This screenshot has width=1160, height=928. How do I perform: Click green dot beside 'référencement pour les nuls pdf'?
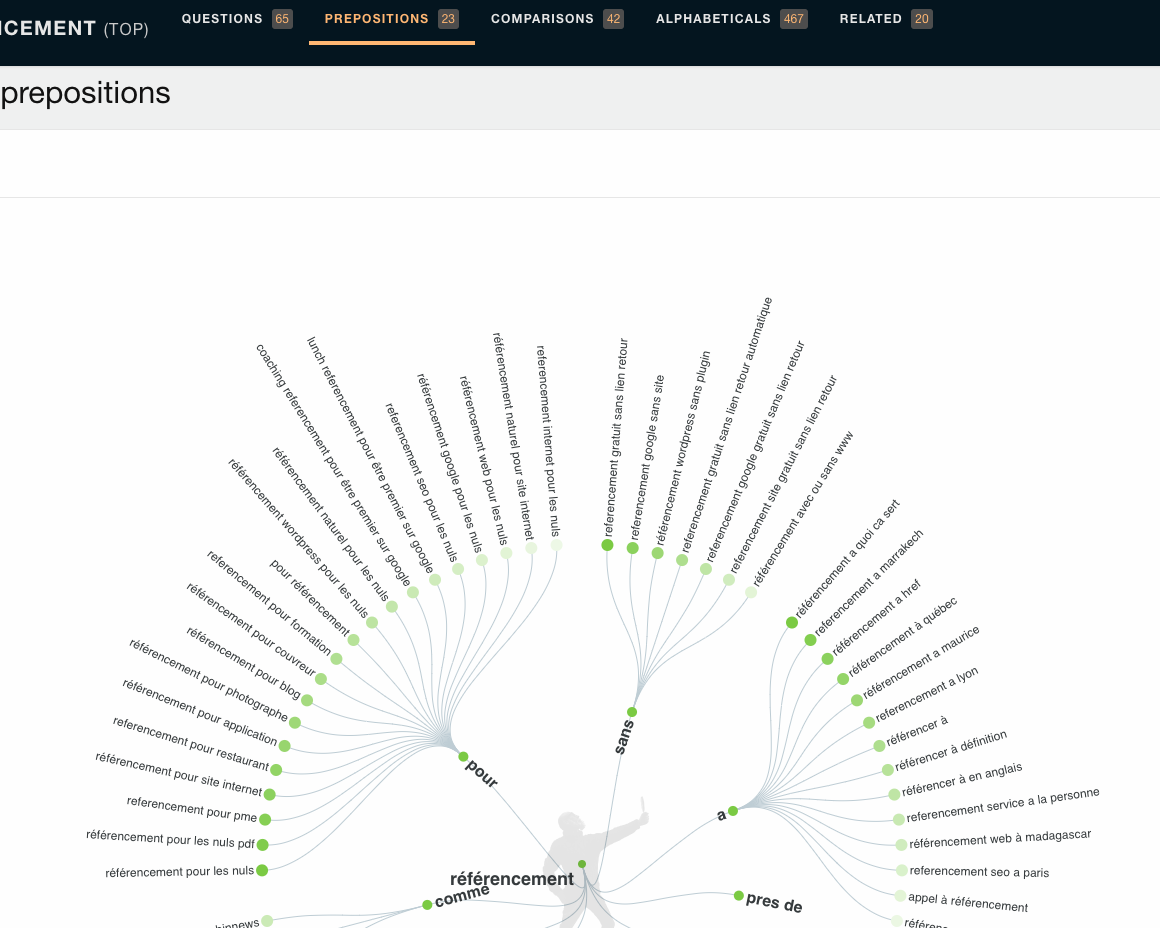[263, 845]
